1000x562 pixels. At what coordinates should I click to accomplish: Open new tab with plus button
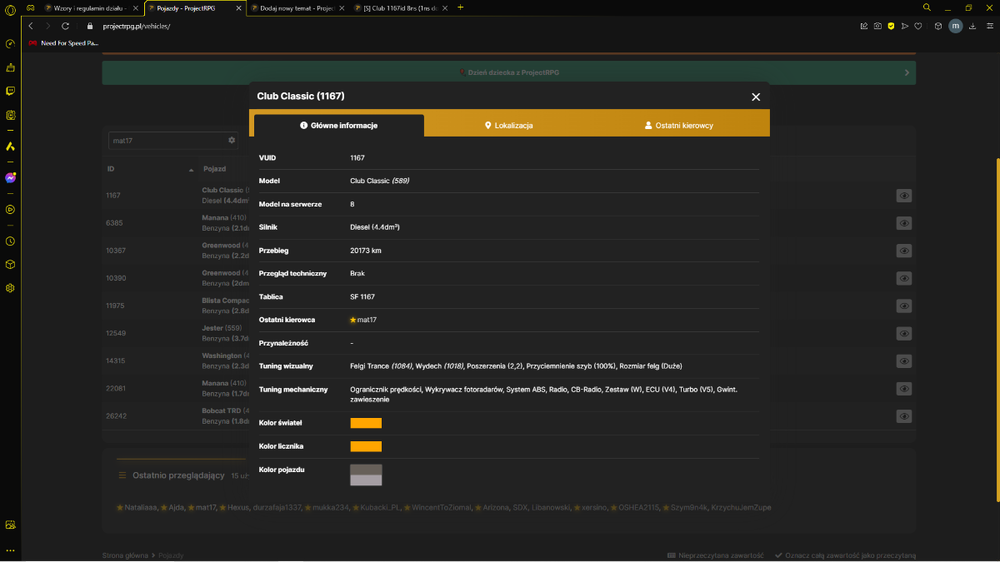(460, 8)
